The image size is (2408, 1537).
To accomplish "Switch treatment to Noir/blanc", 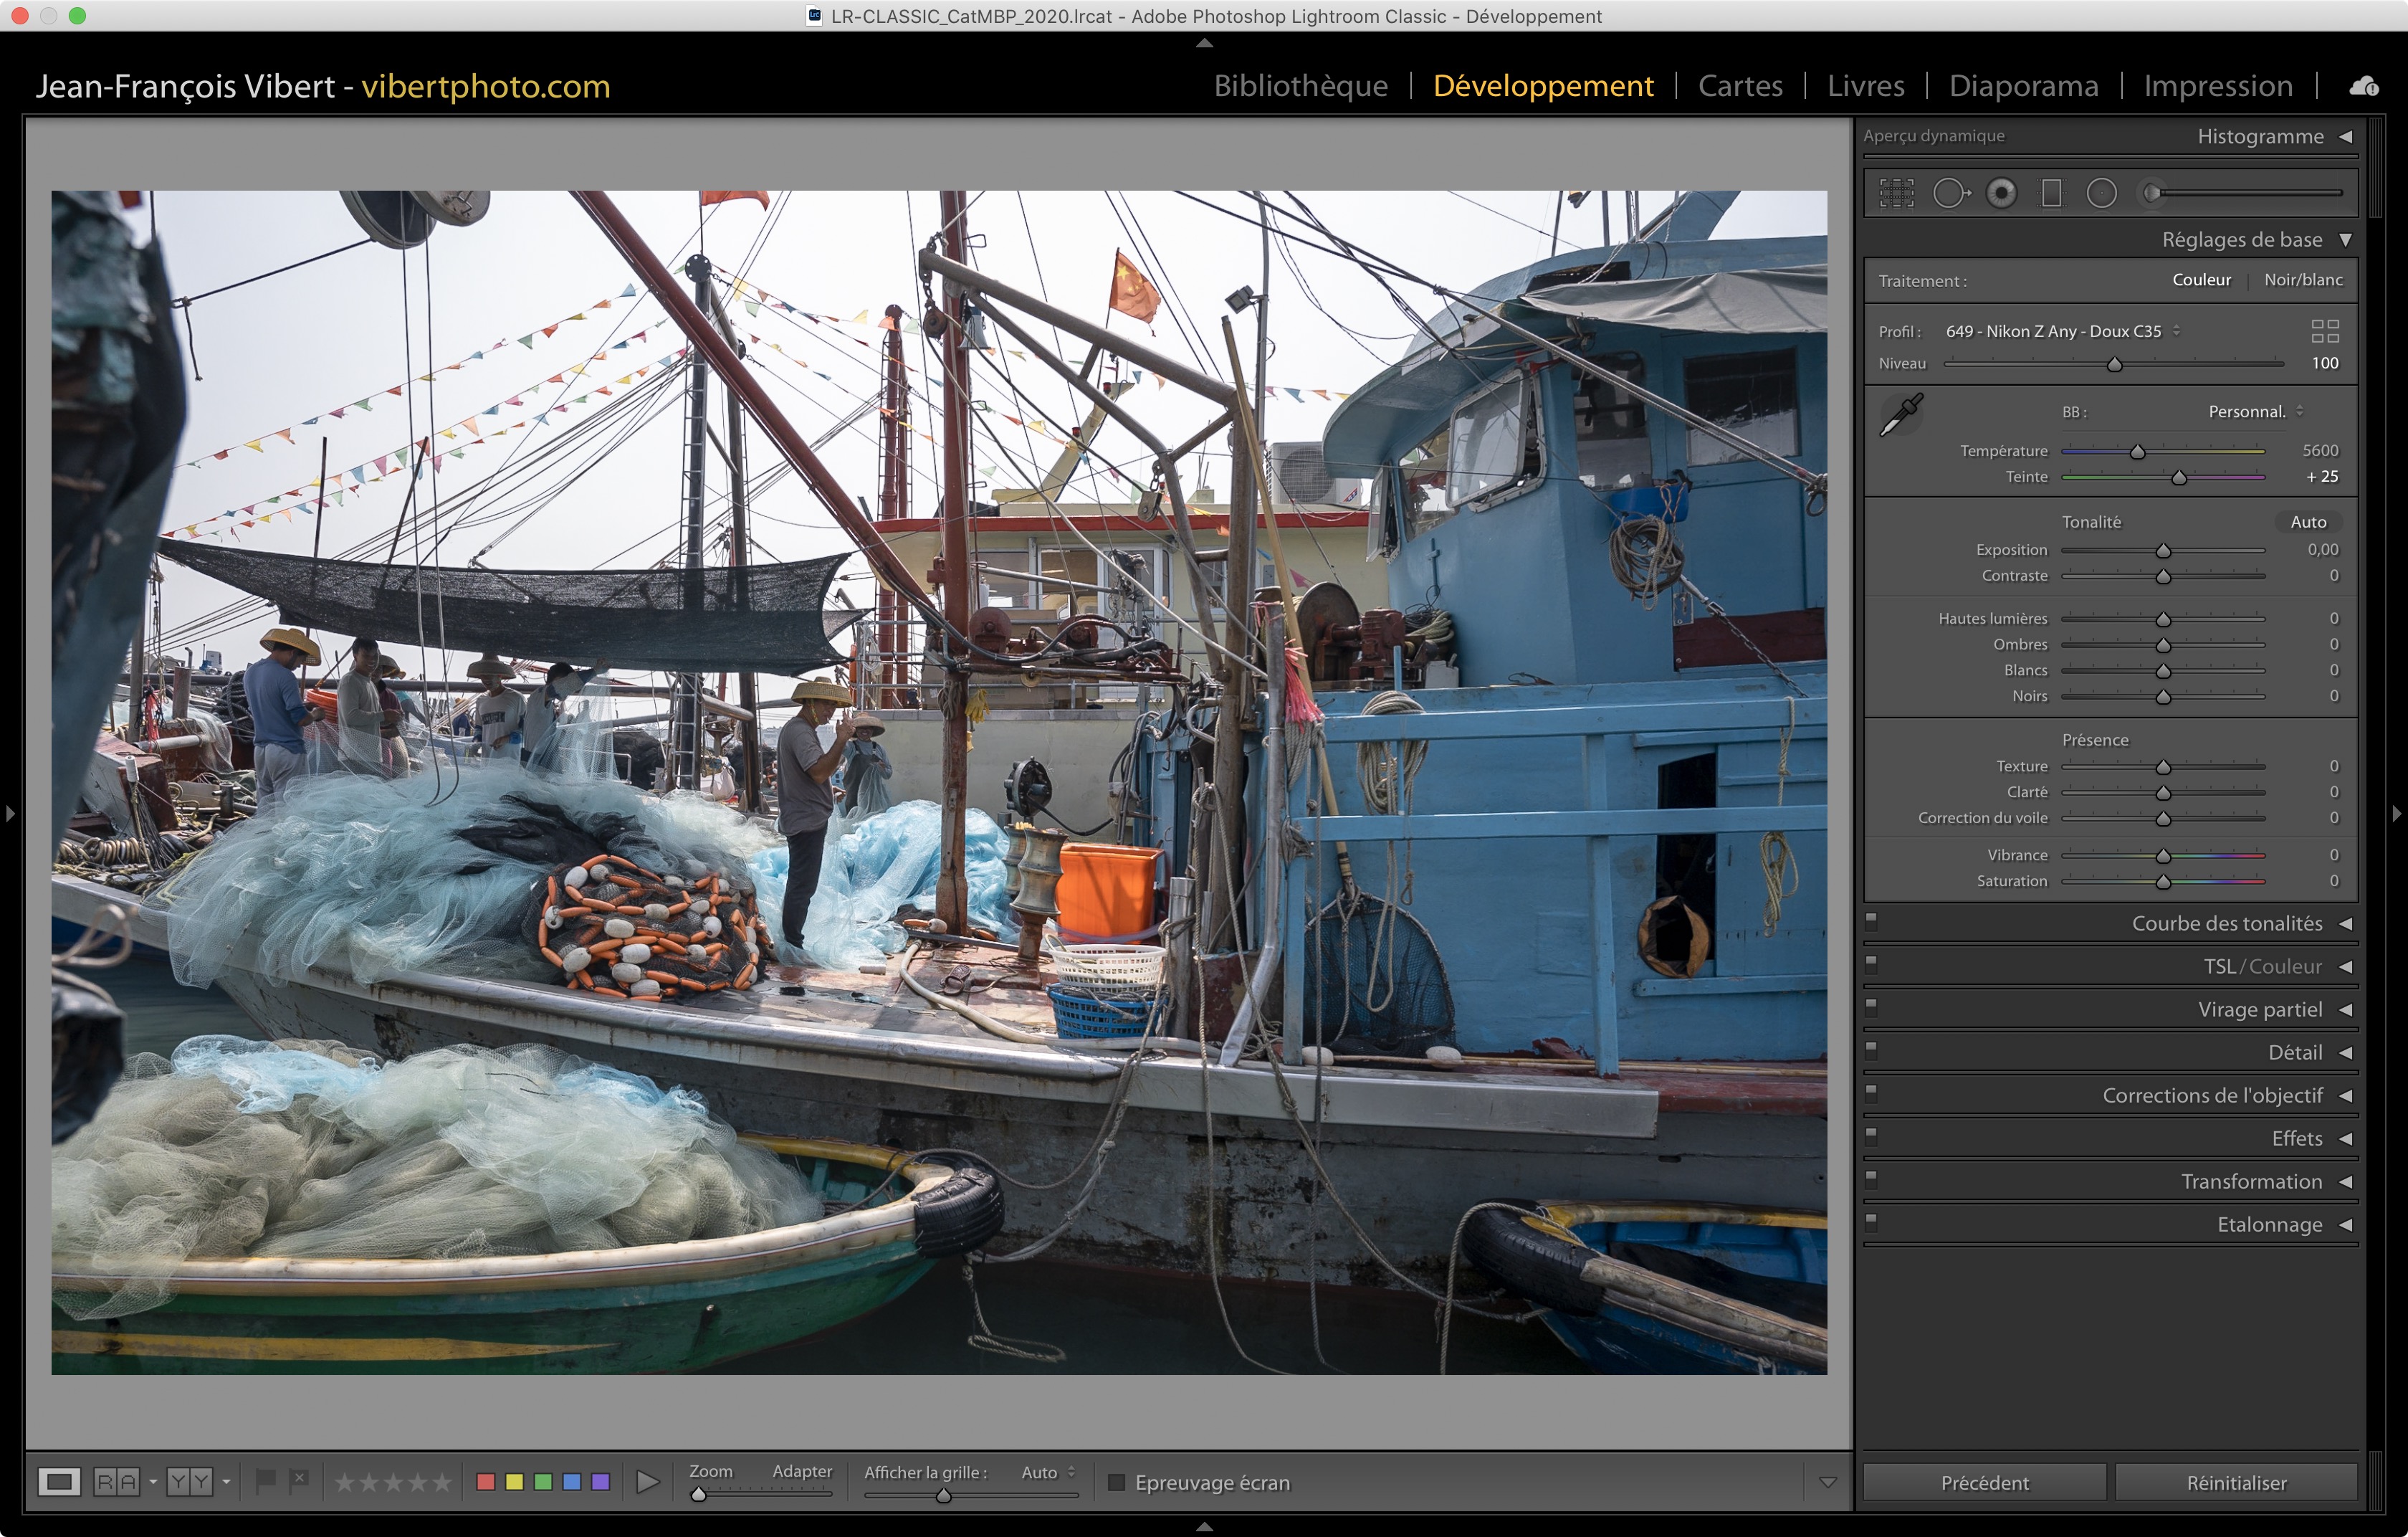I will (2302, 280).
